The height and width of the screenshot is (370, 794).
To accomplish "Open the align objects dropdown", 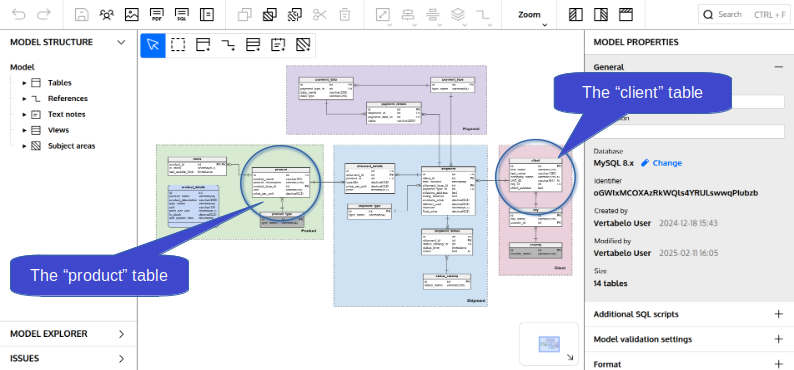I will pos(408,15).
